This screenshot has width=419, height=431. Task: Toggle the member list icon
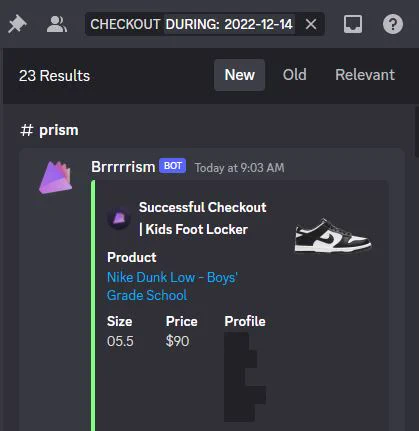[57, 24]
